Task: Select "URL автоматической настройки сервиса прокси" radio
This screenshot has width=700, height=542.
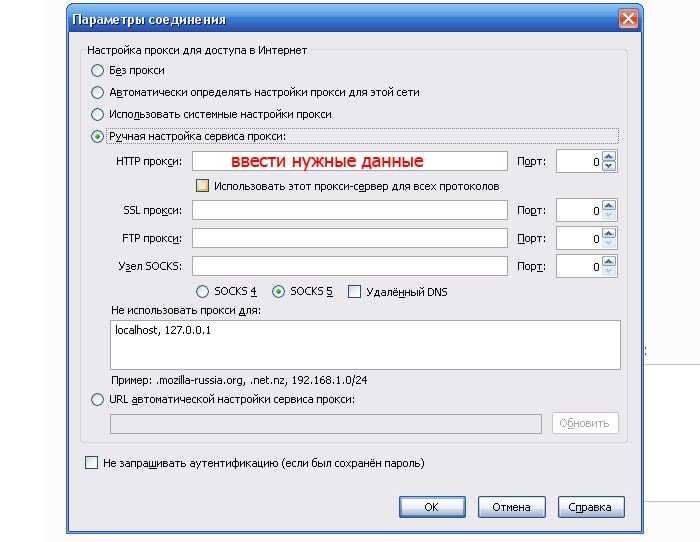Action: click(x=97, y=399)
